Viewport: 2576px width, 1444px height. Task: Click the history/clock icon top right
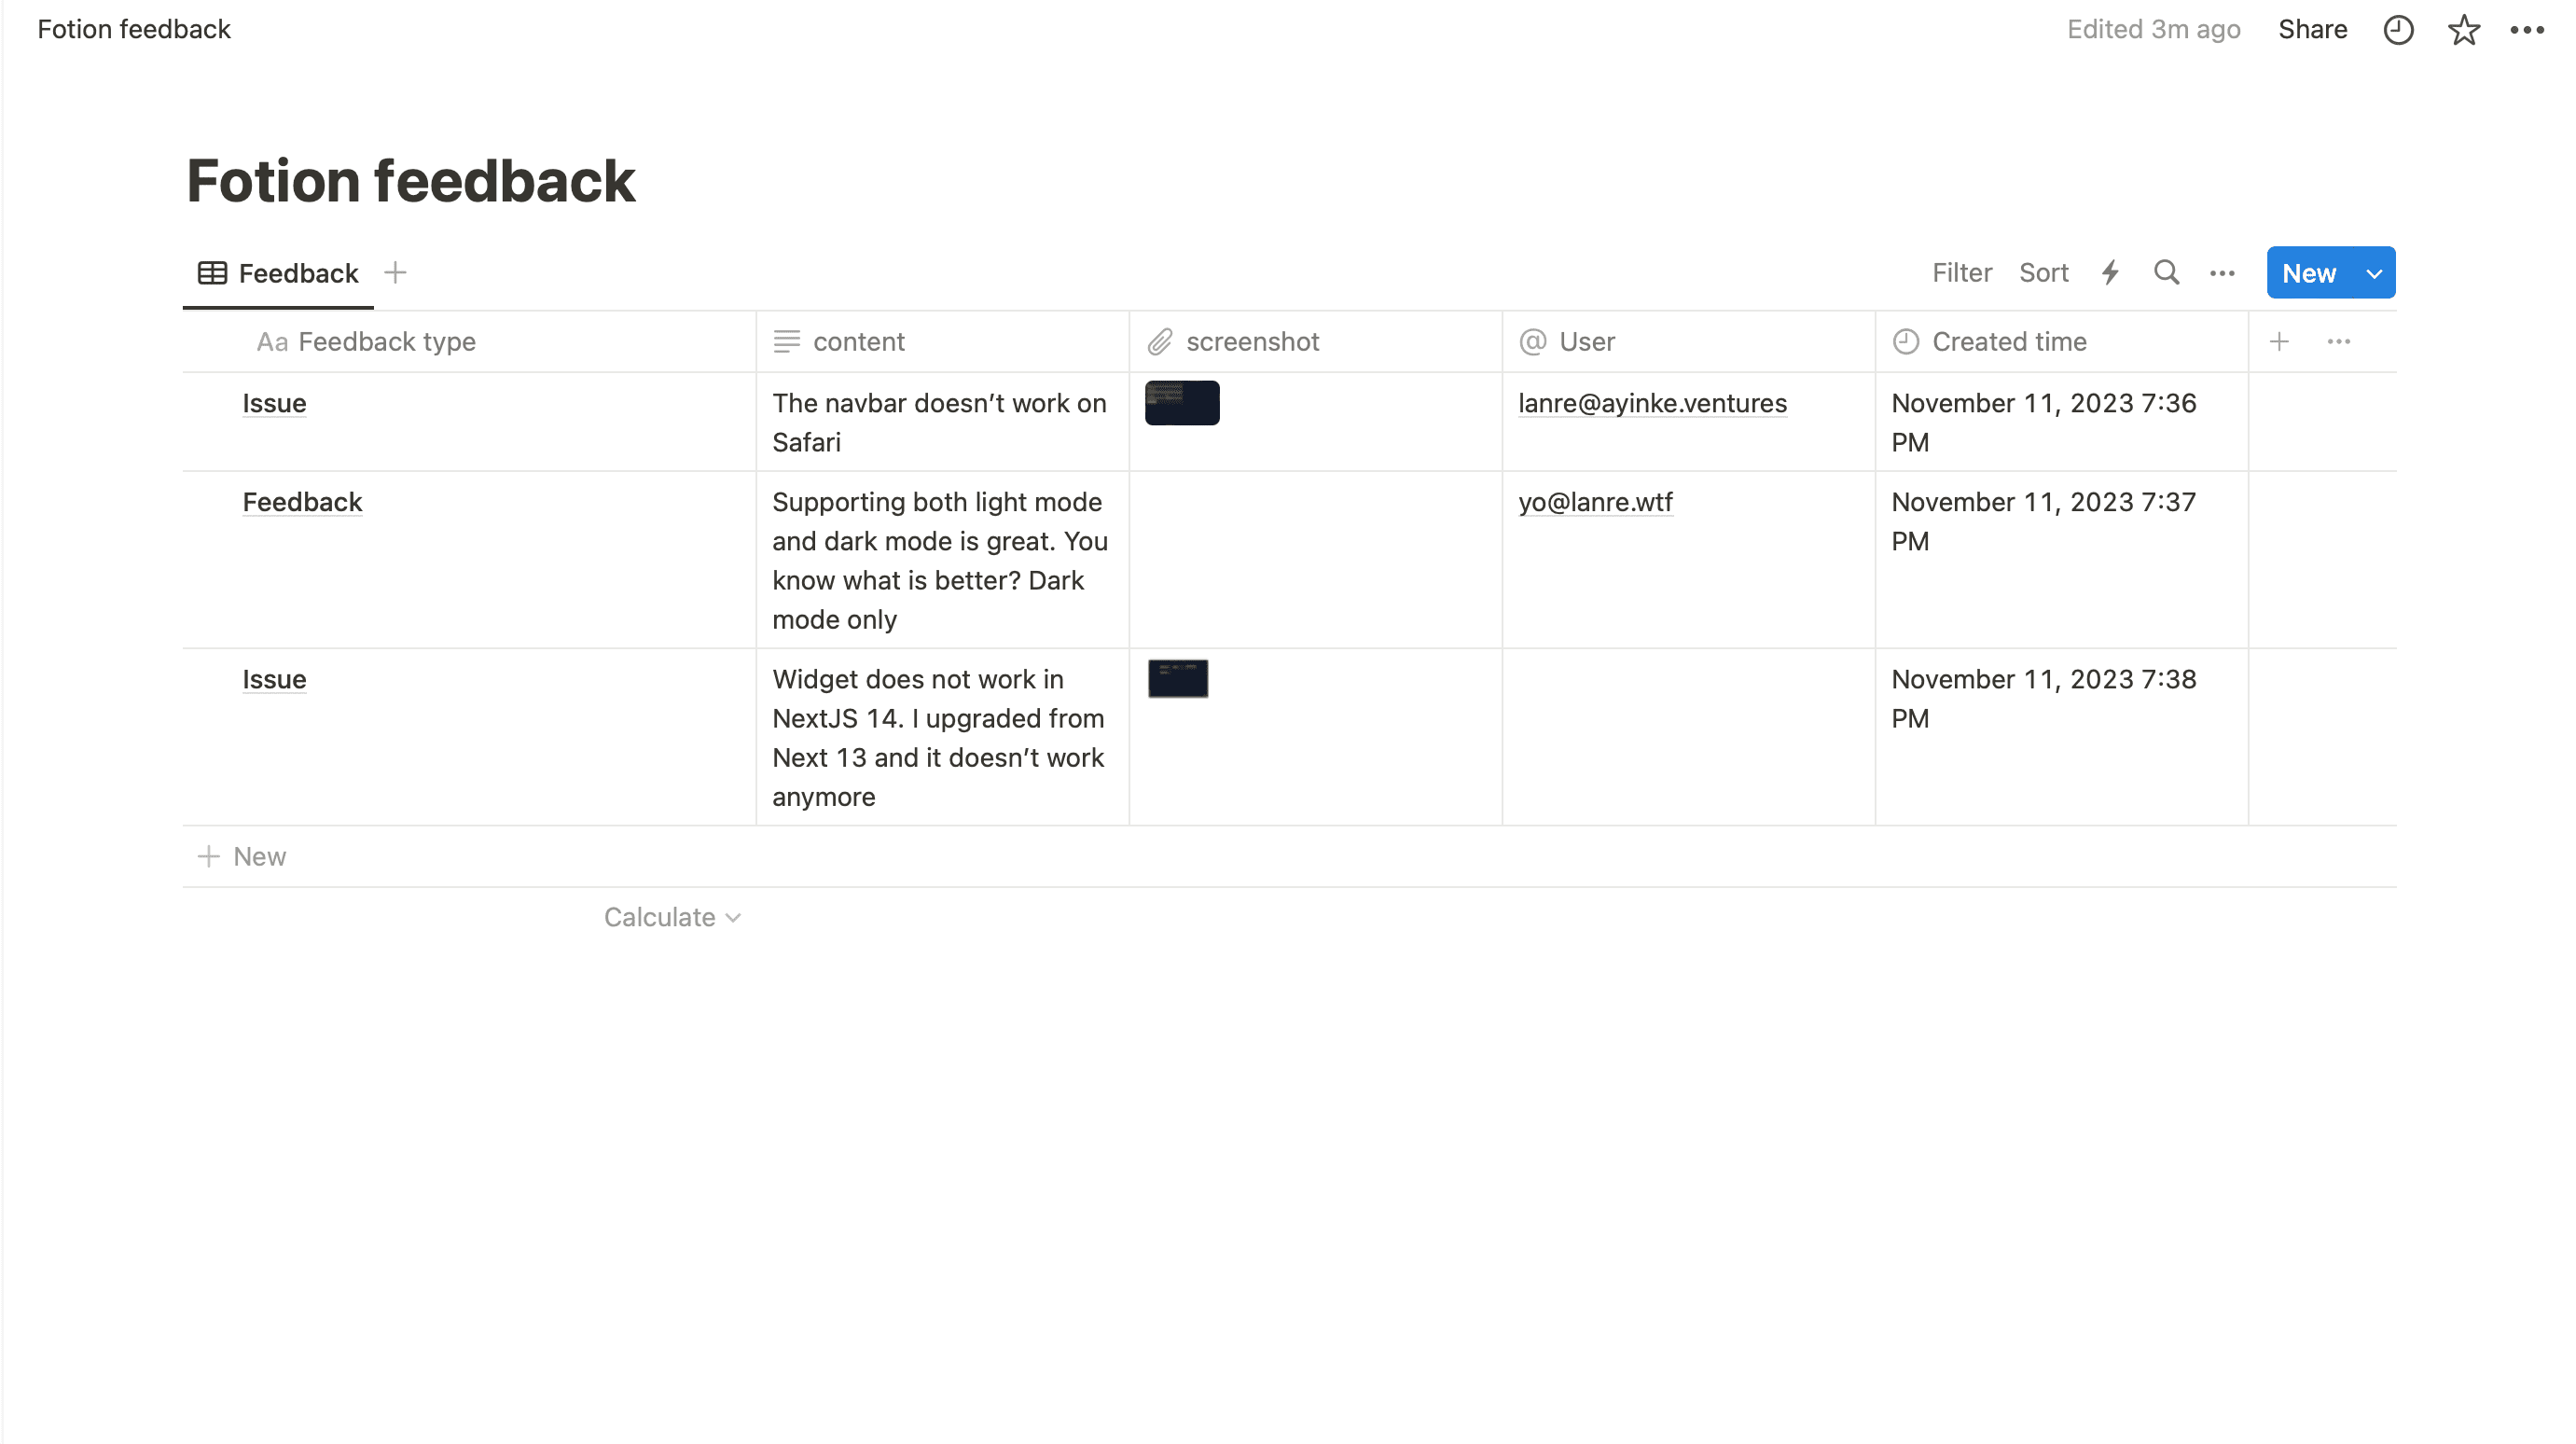click(2399, 30)
